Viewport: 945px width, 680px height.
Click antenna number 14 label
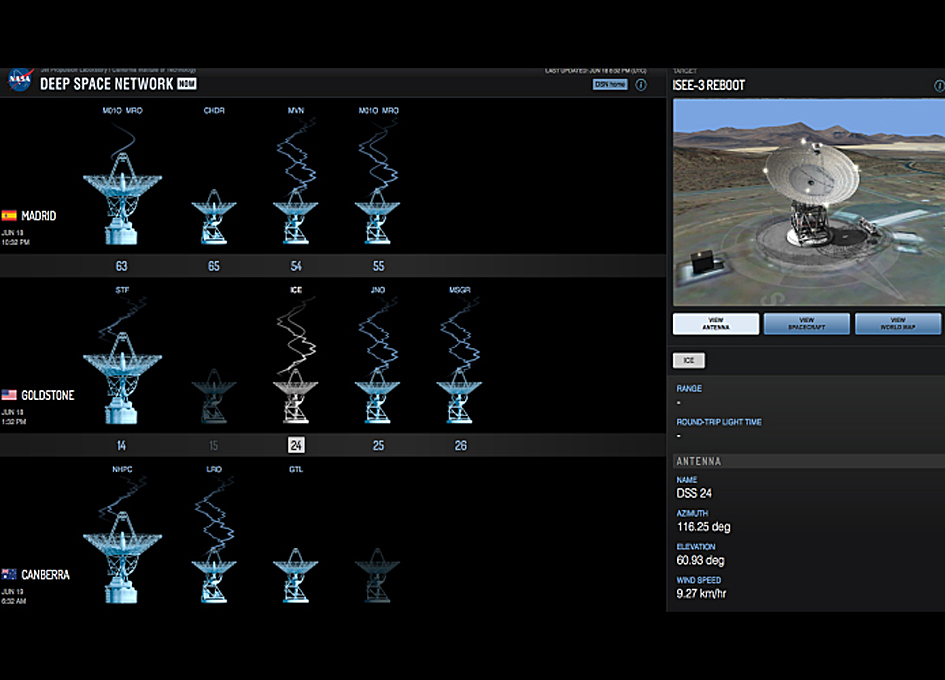tap(121, 445)
